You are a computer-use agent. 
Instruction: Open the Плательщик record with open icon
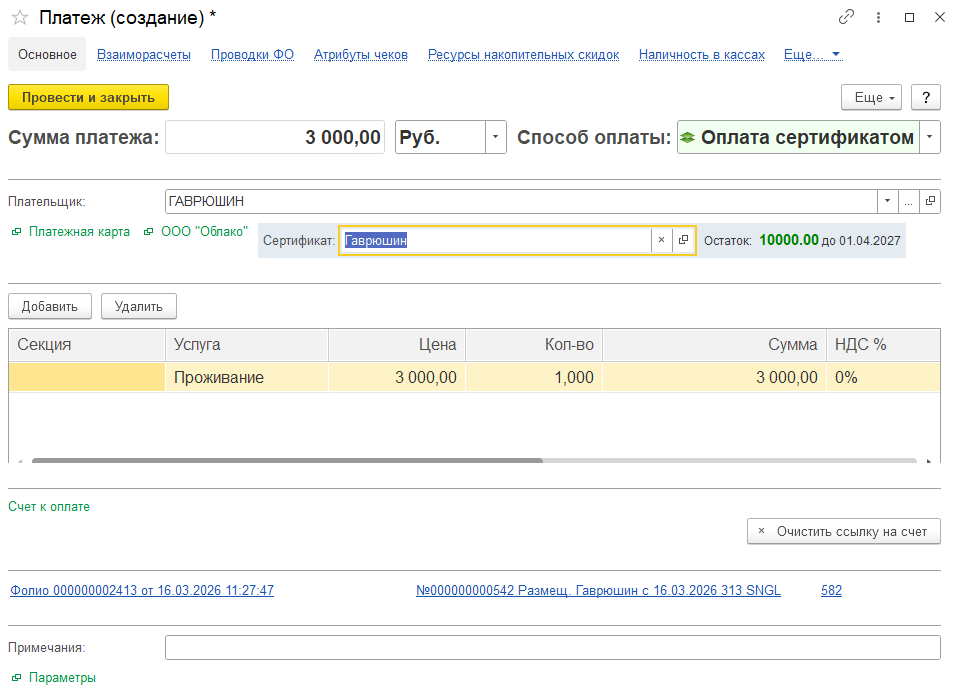click(930, 201)
